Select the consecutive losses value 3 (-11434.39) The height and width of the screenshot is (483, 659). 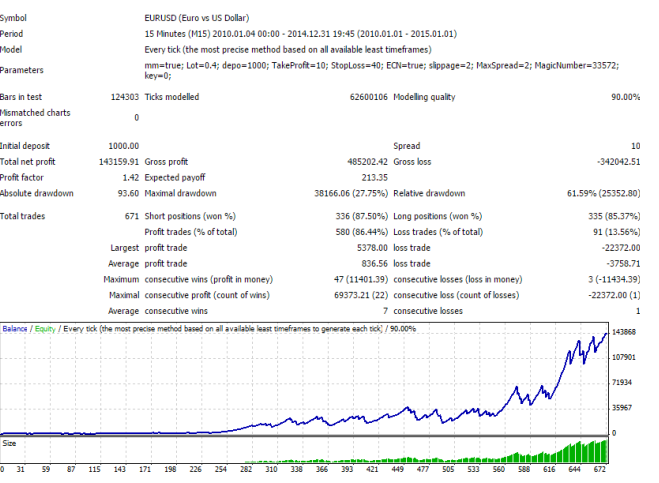pyautogui.click(x=614, y=280)
